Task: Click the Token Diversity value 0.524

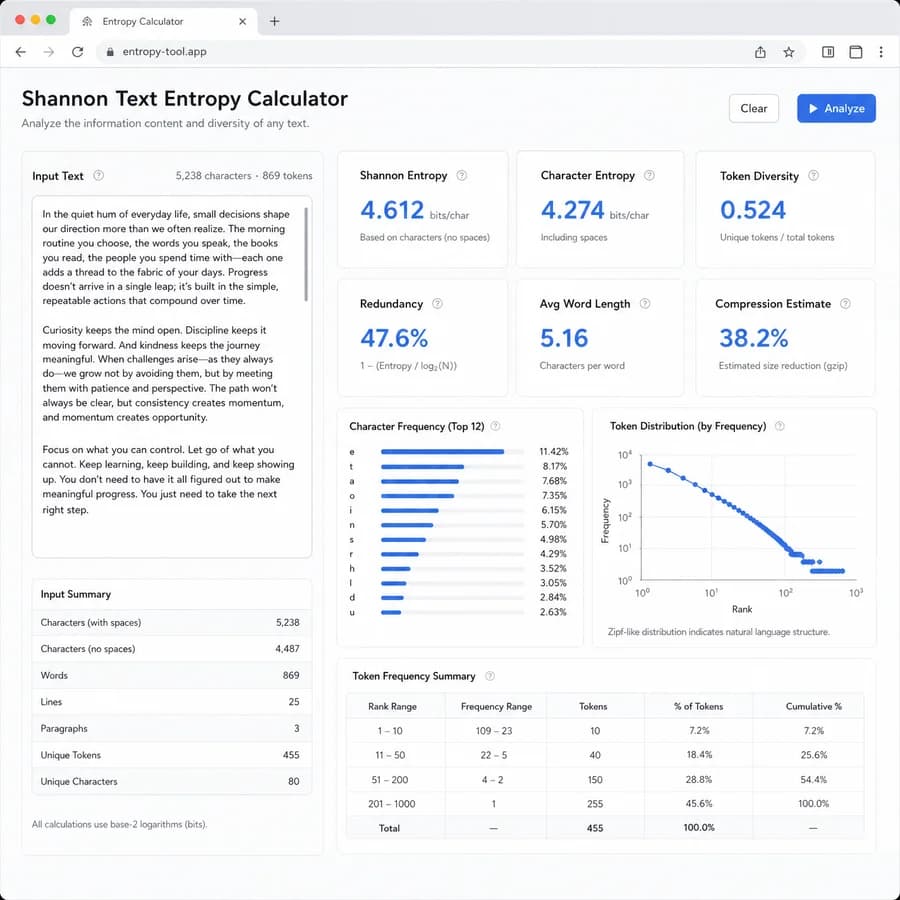Action: tap(752, 210)
